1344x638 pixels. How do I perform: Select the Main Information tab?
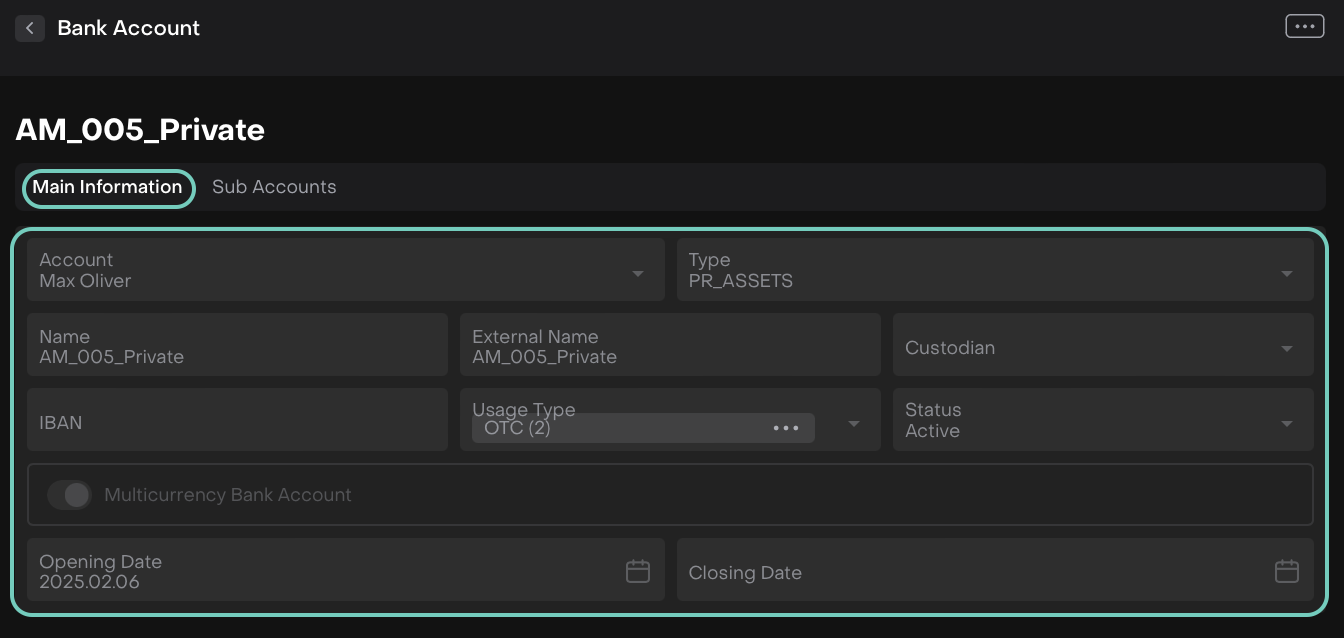[107, 187]
